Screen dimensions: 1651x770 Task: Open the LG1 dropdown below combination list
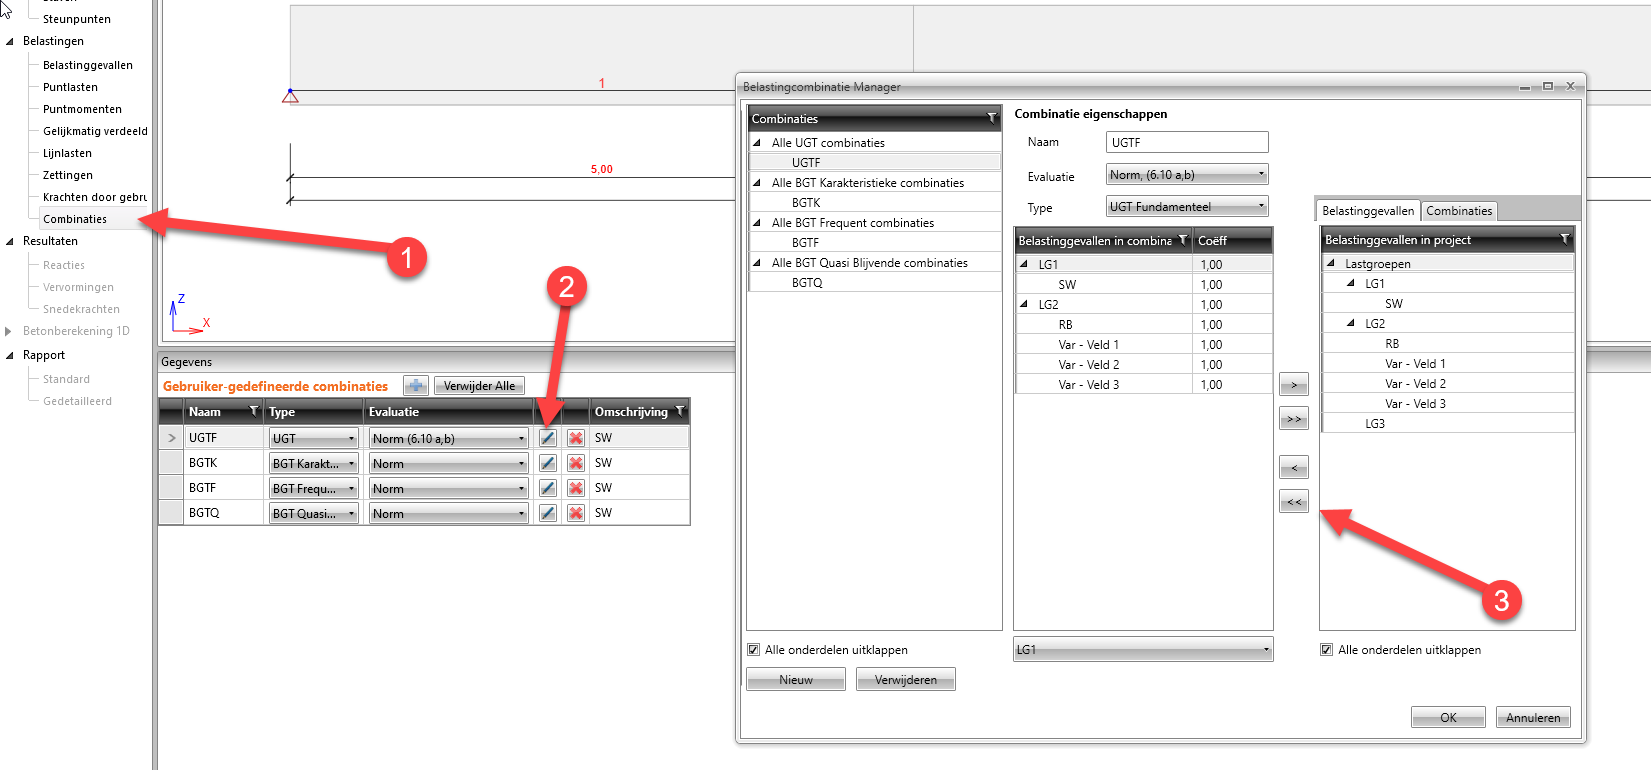[x=1142, y=650]
